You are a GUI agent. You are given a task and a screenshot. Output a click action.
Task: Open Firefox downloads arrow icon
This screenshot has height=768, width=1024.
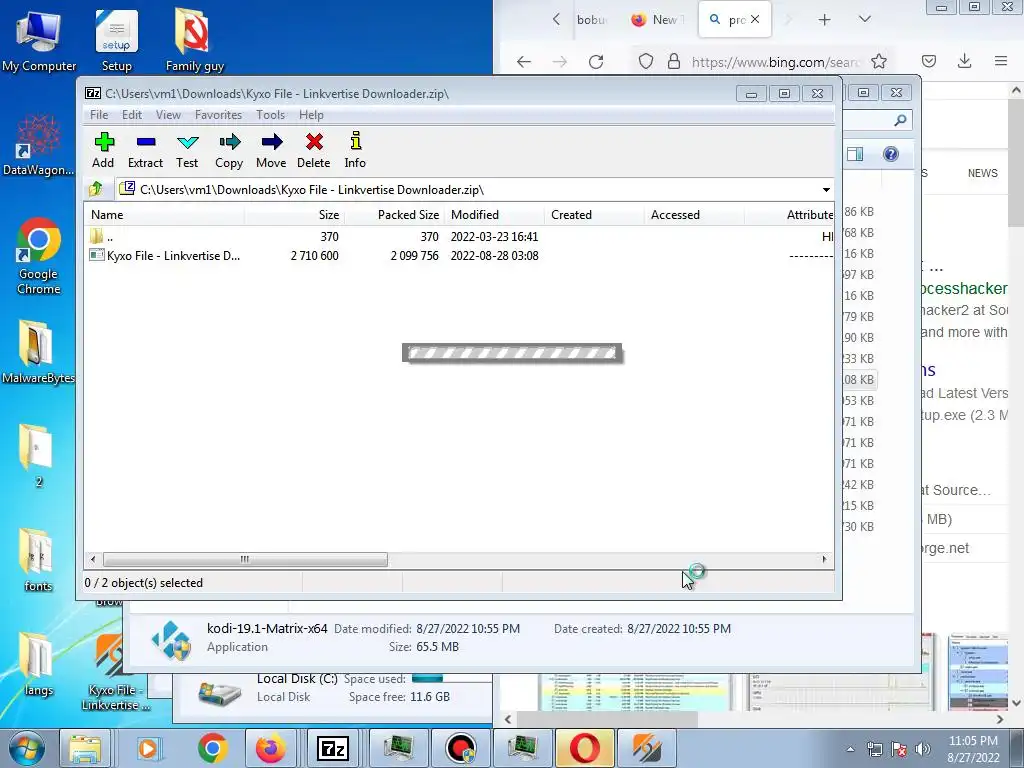click(x=965, y=61)
